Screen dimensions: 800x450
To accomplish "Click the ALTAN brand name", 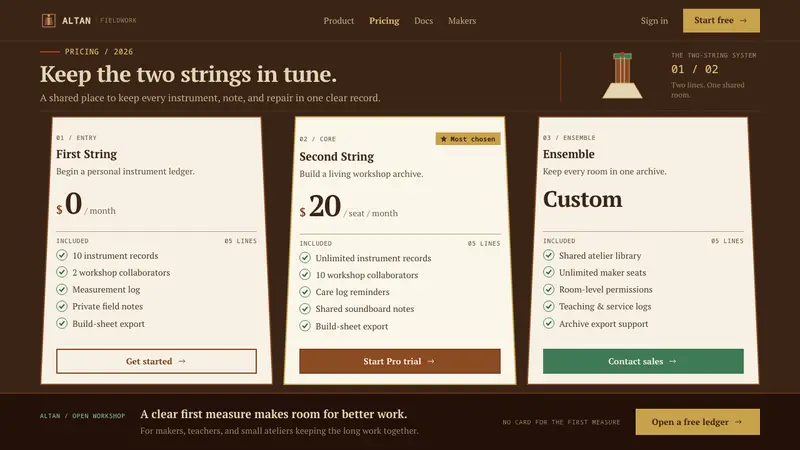I will 77,21.
